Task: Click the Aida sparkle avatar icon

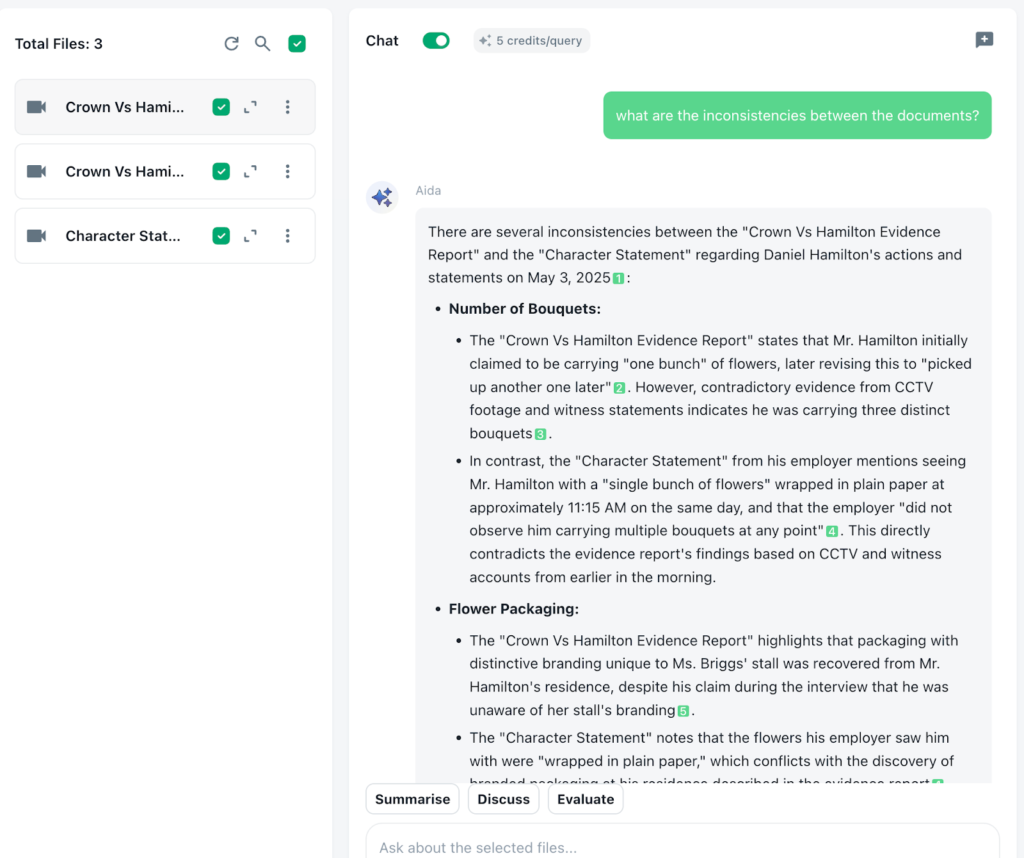Action: [x=382, y=197]
